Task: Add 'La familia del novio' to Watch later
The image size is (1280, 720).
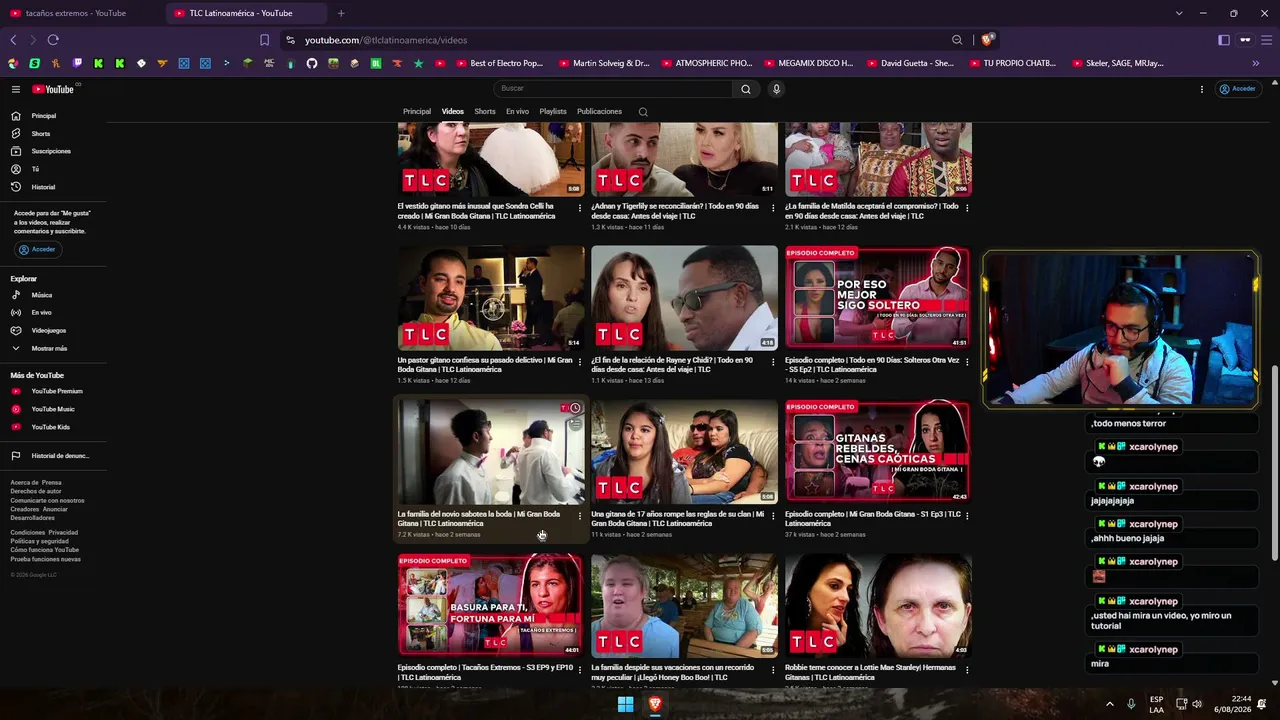Action: point(575,408)
